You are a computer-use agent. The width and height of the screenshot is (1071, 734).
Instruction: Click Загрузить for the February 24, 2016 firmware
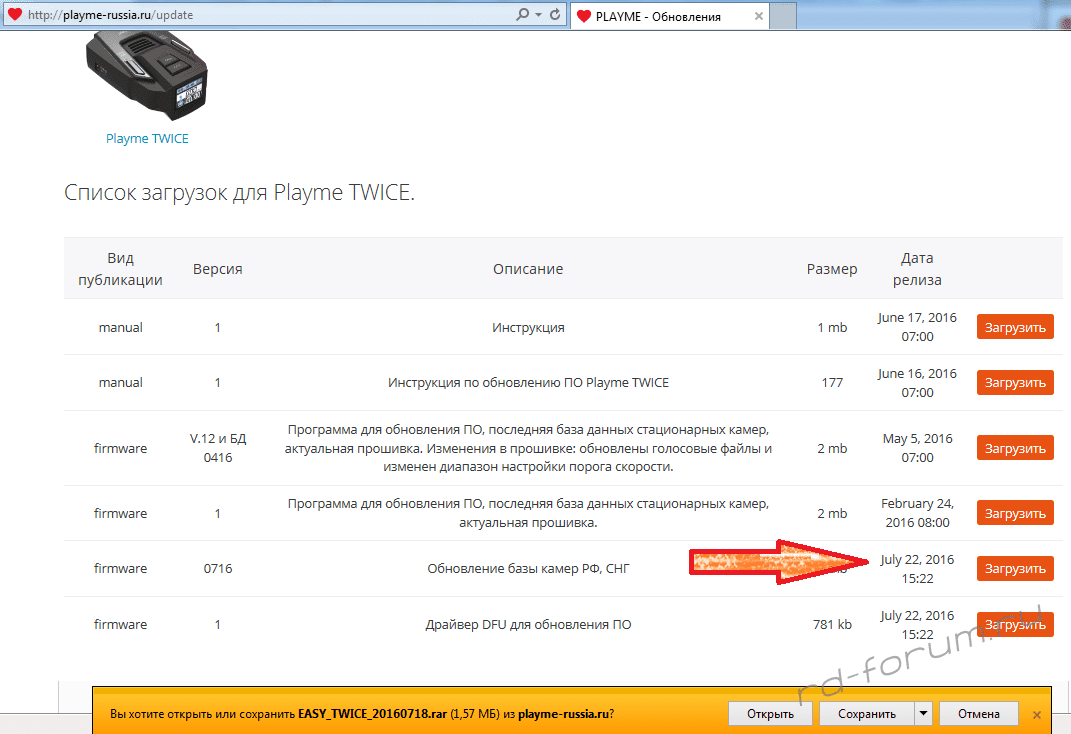click(x=1015, y=513)
